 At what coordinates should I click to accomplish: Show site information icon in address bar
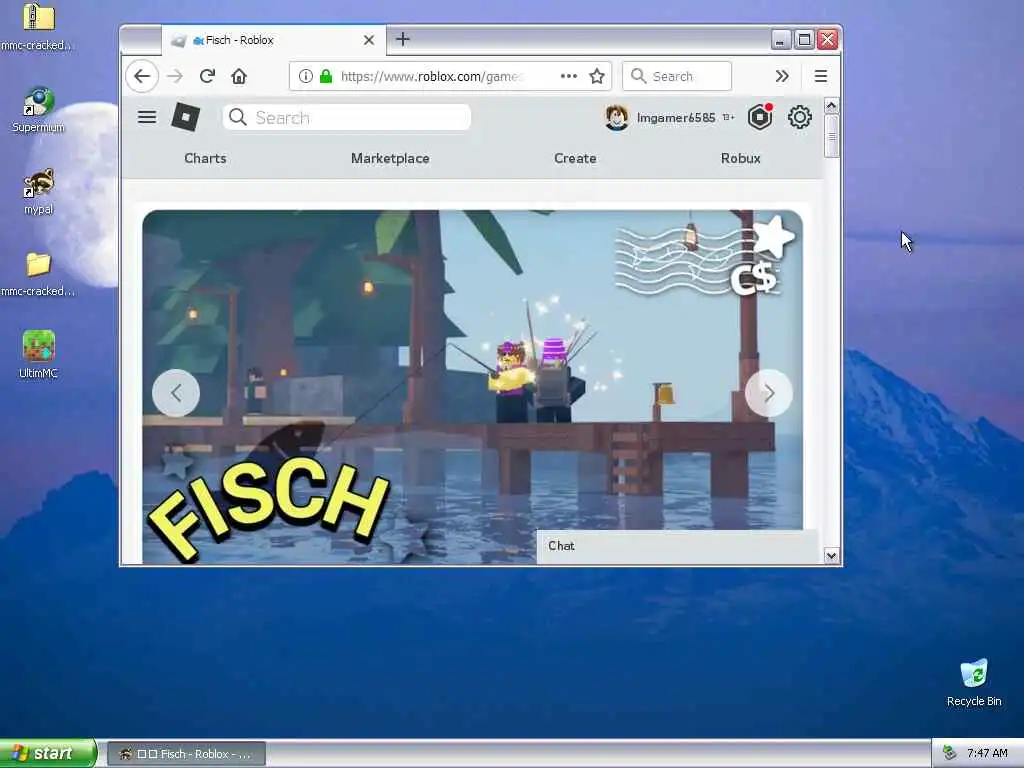[x=305, y=76]
